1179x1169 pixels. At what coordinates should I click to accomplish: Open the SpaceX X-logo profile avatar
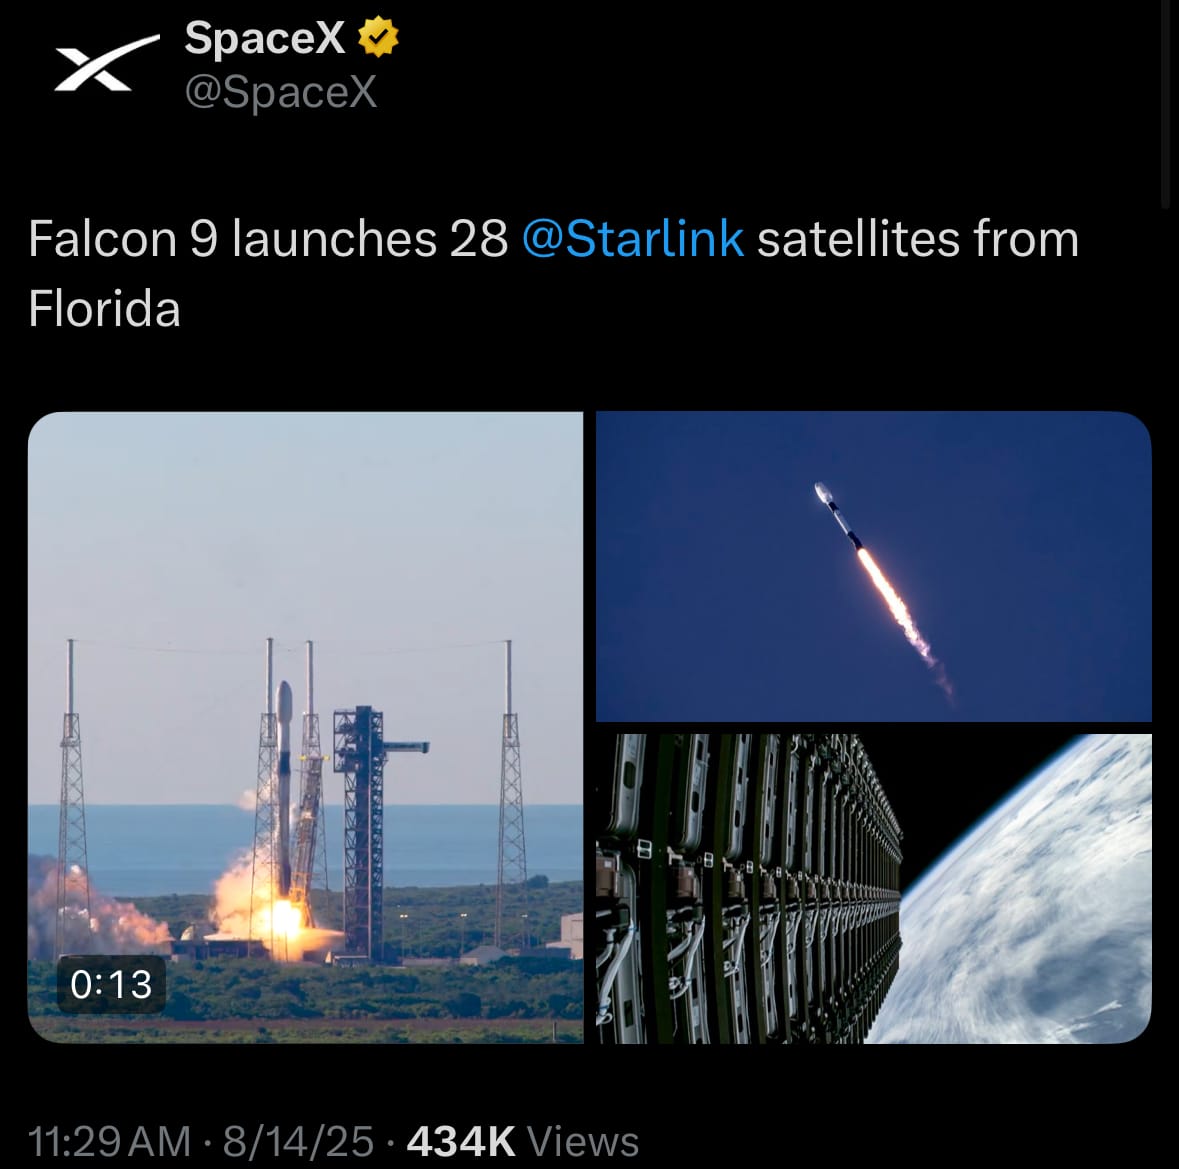107,64
